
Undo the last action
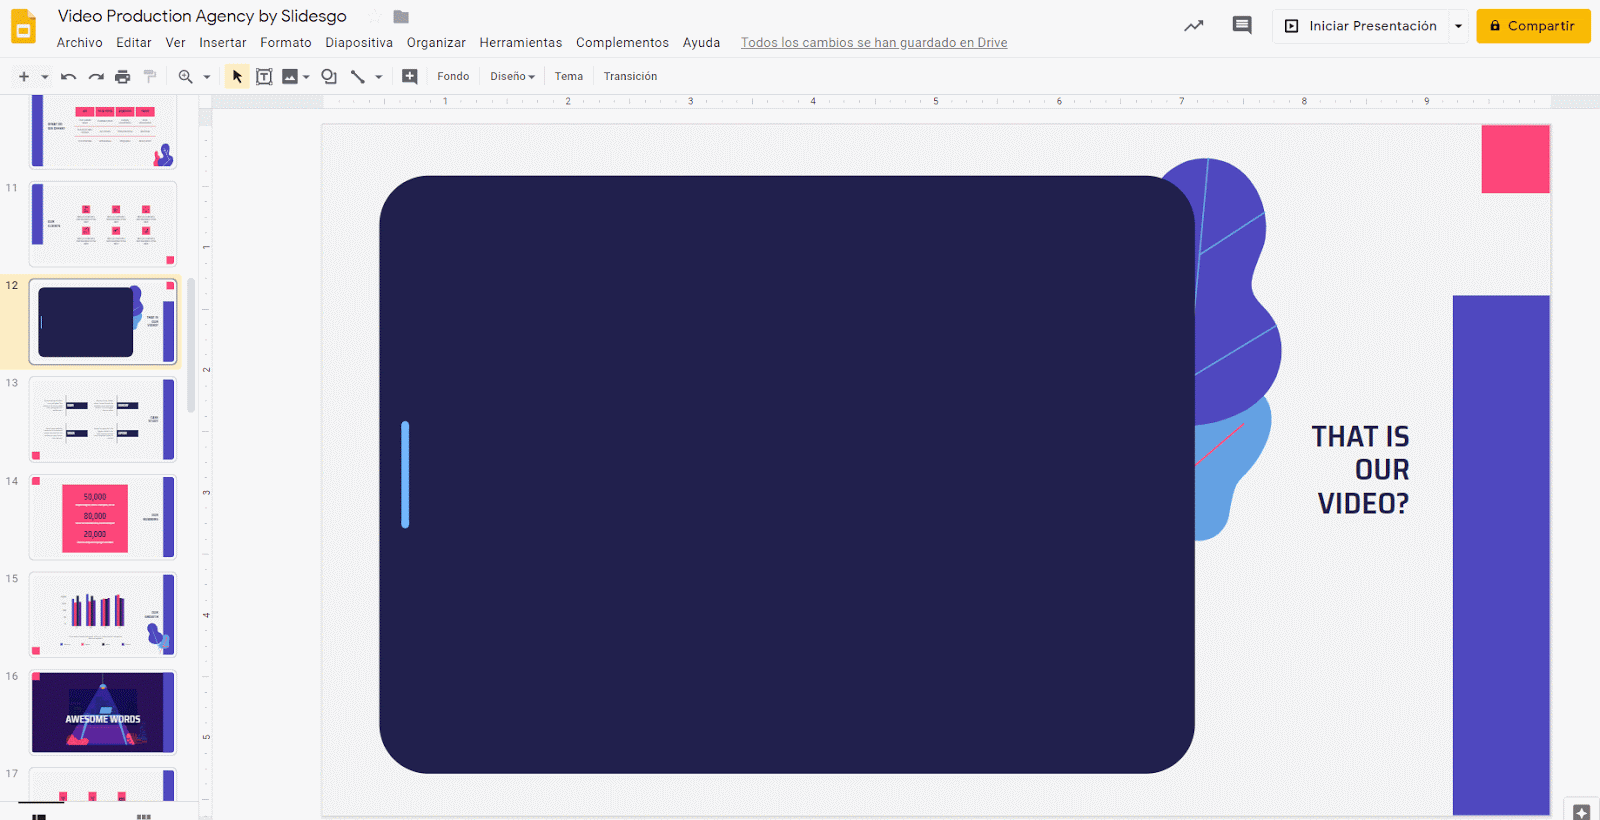coord(68,76)
